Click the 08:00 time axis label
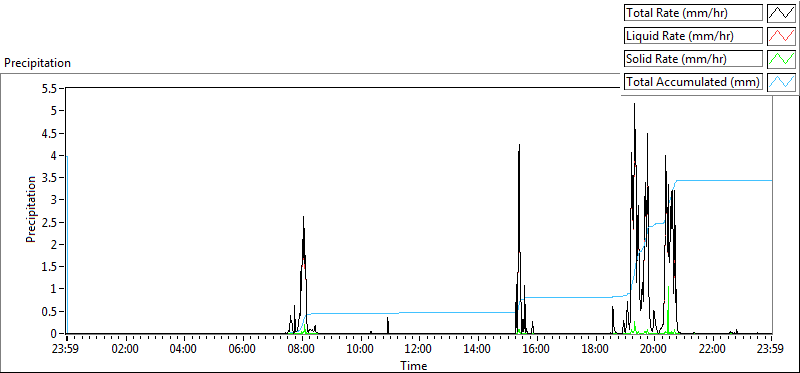The width and height of the screenshot is (800, 373). pos(302,350)
